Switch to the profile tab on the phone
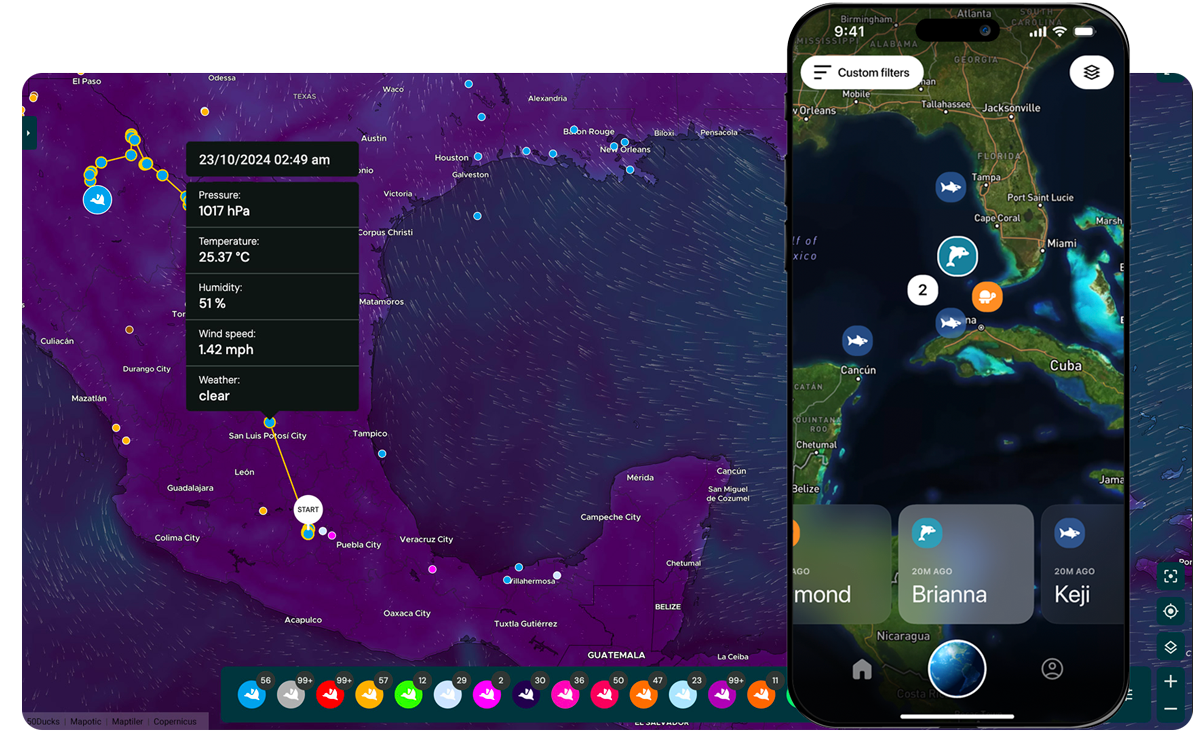The height and width of the screenshot is (733, 1200). point(1052,670)
